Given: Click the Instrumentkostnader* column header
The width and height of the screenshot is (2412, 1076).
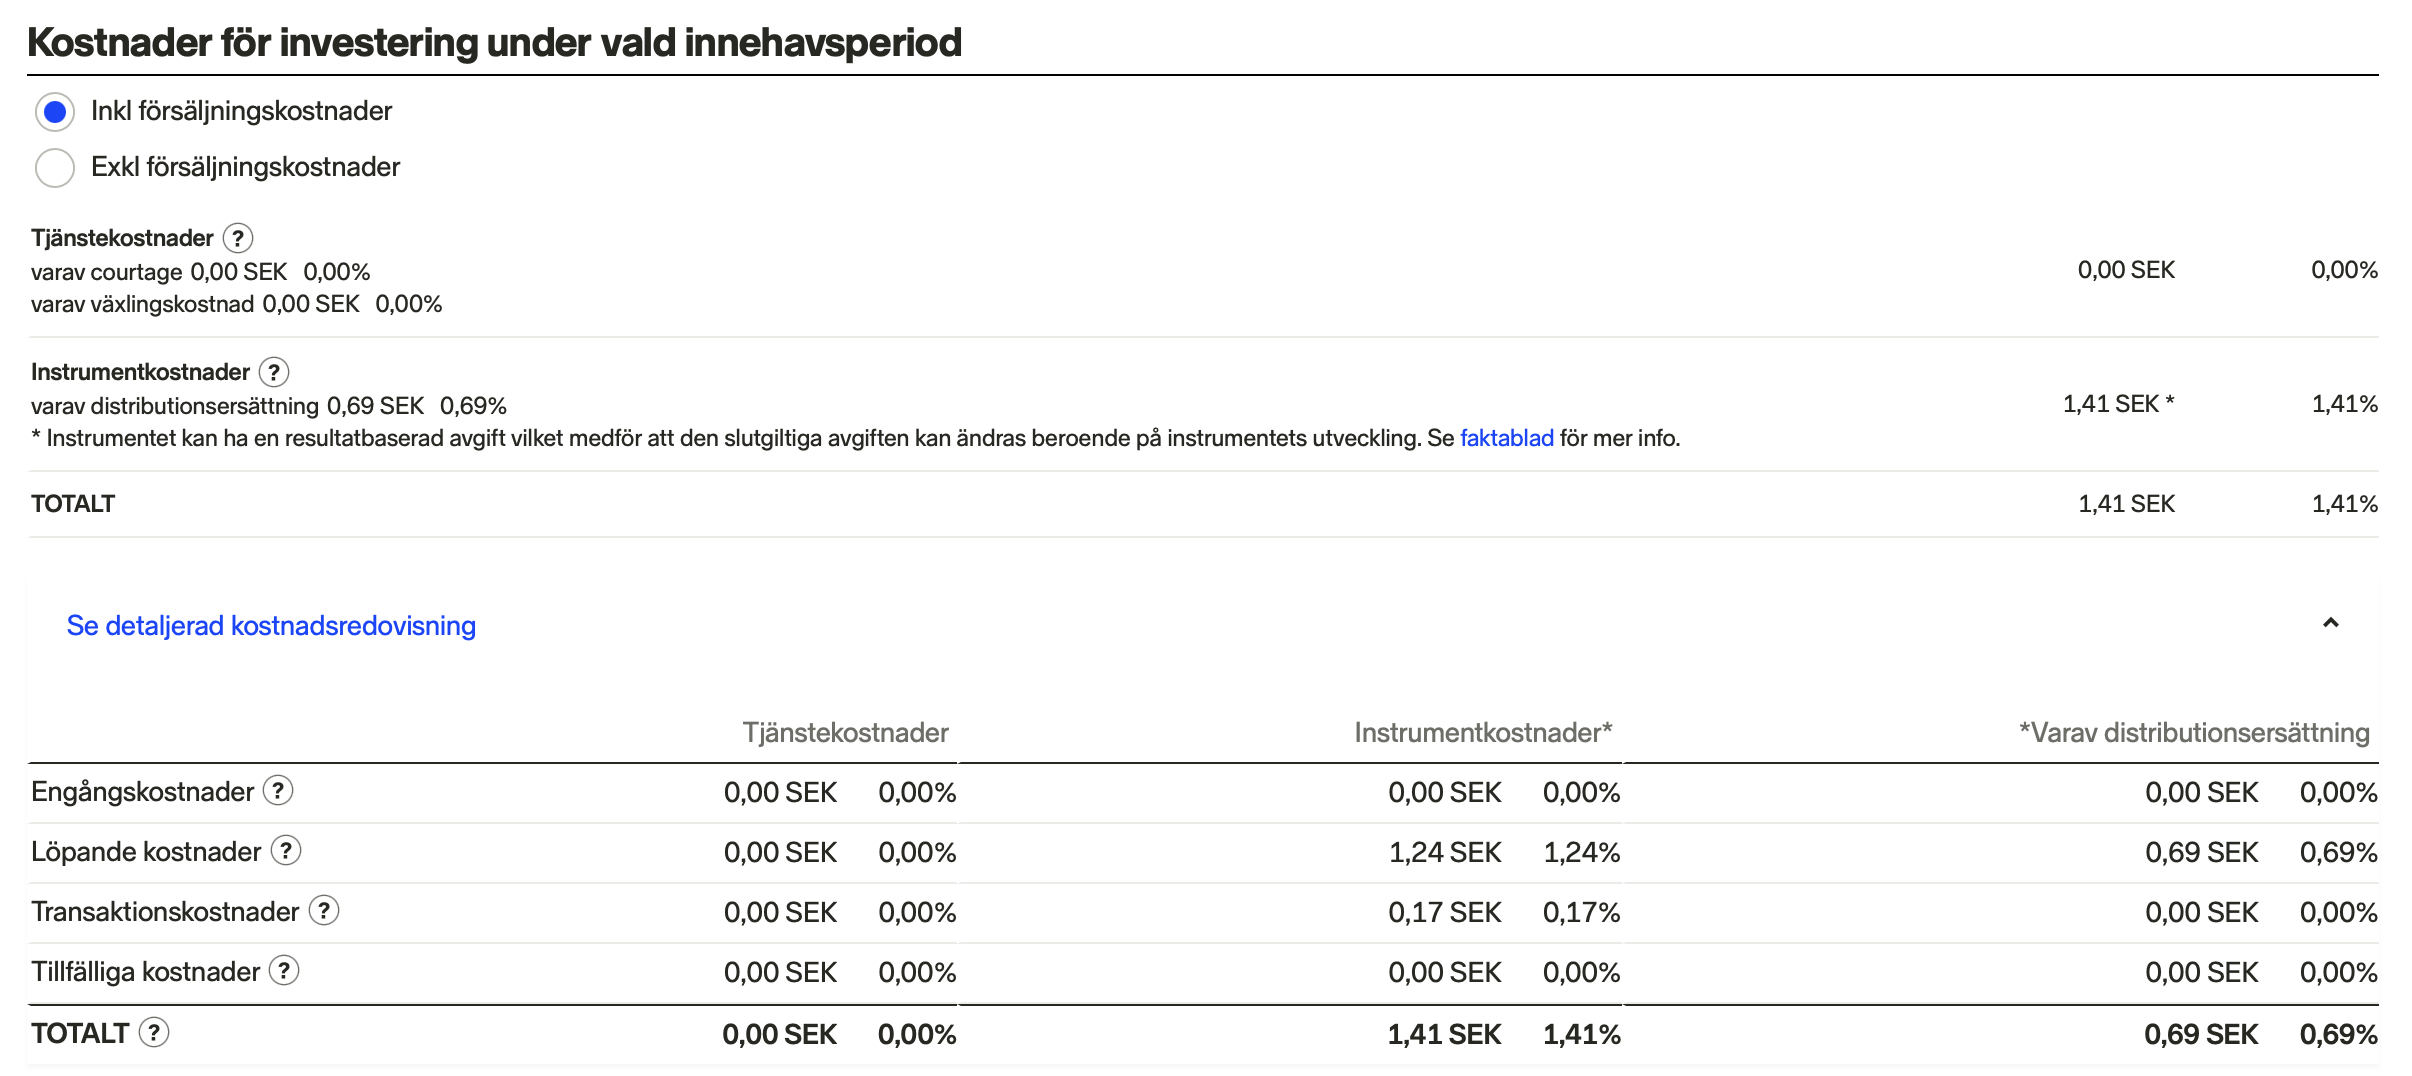Looking at the screenshot, I should pos(1483,733).
